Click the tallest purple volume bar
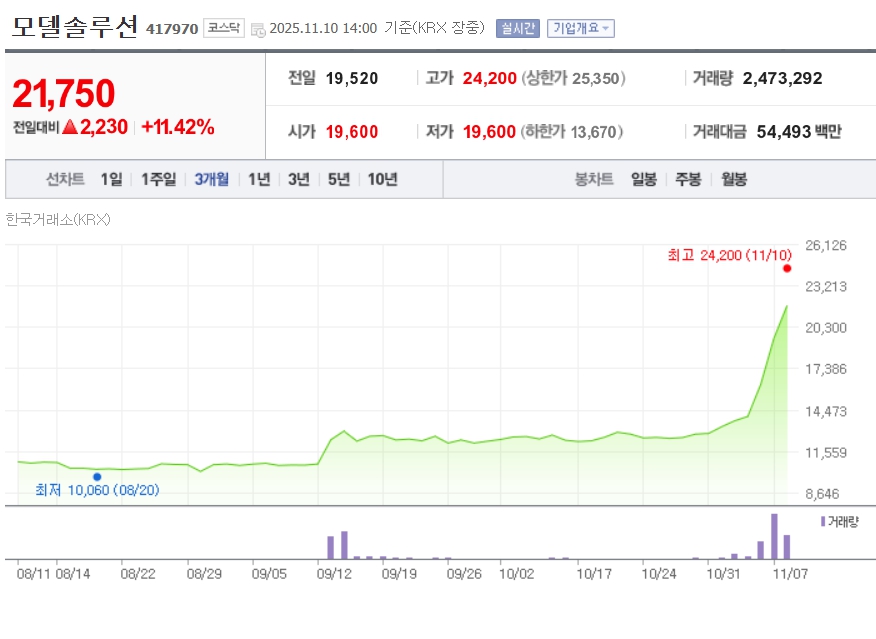 tap(774, 537)
